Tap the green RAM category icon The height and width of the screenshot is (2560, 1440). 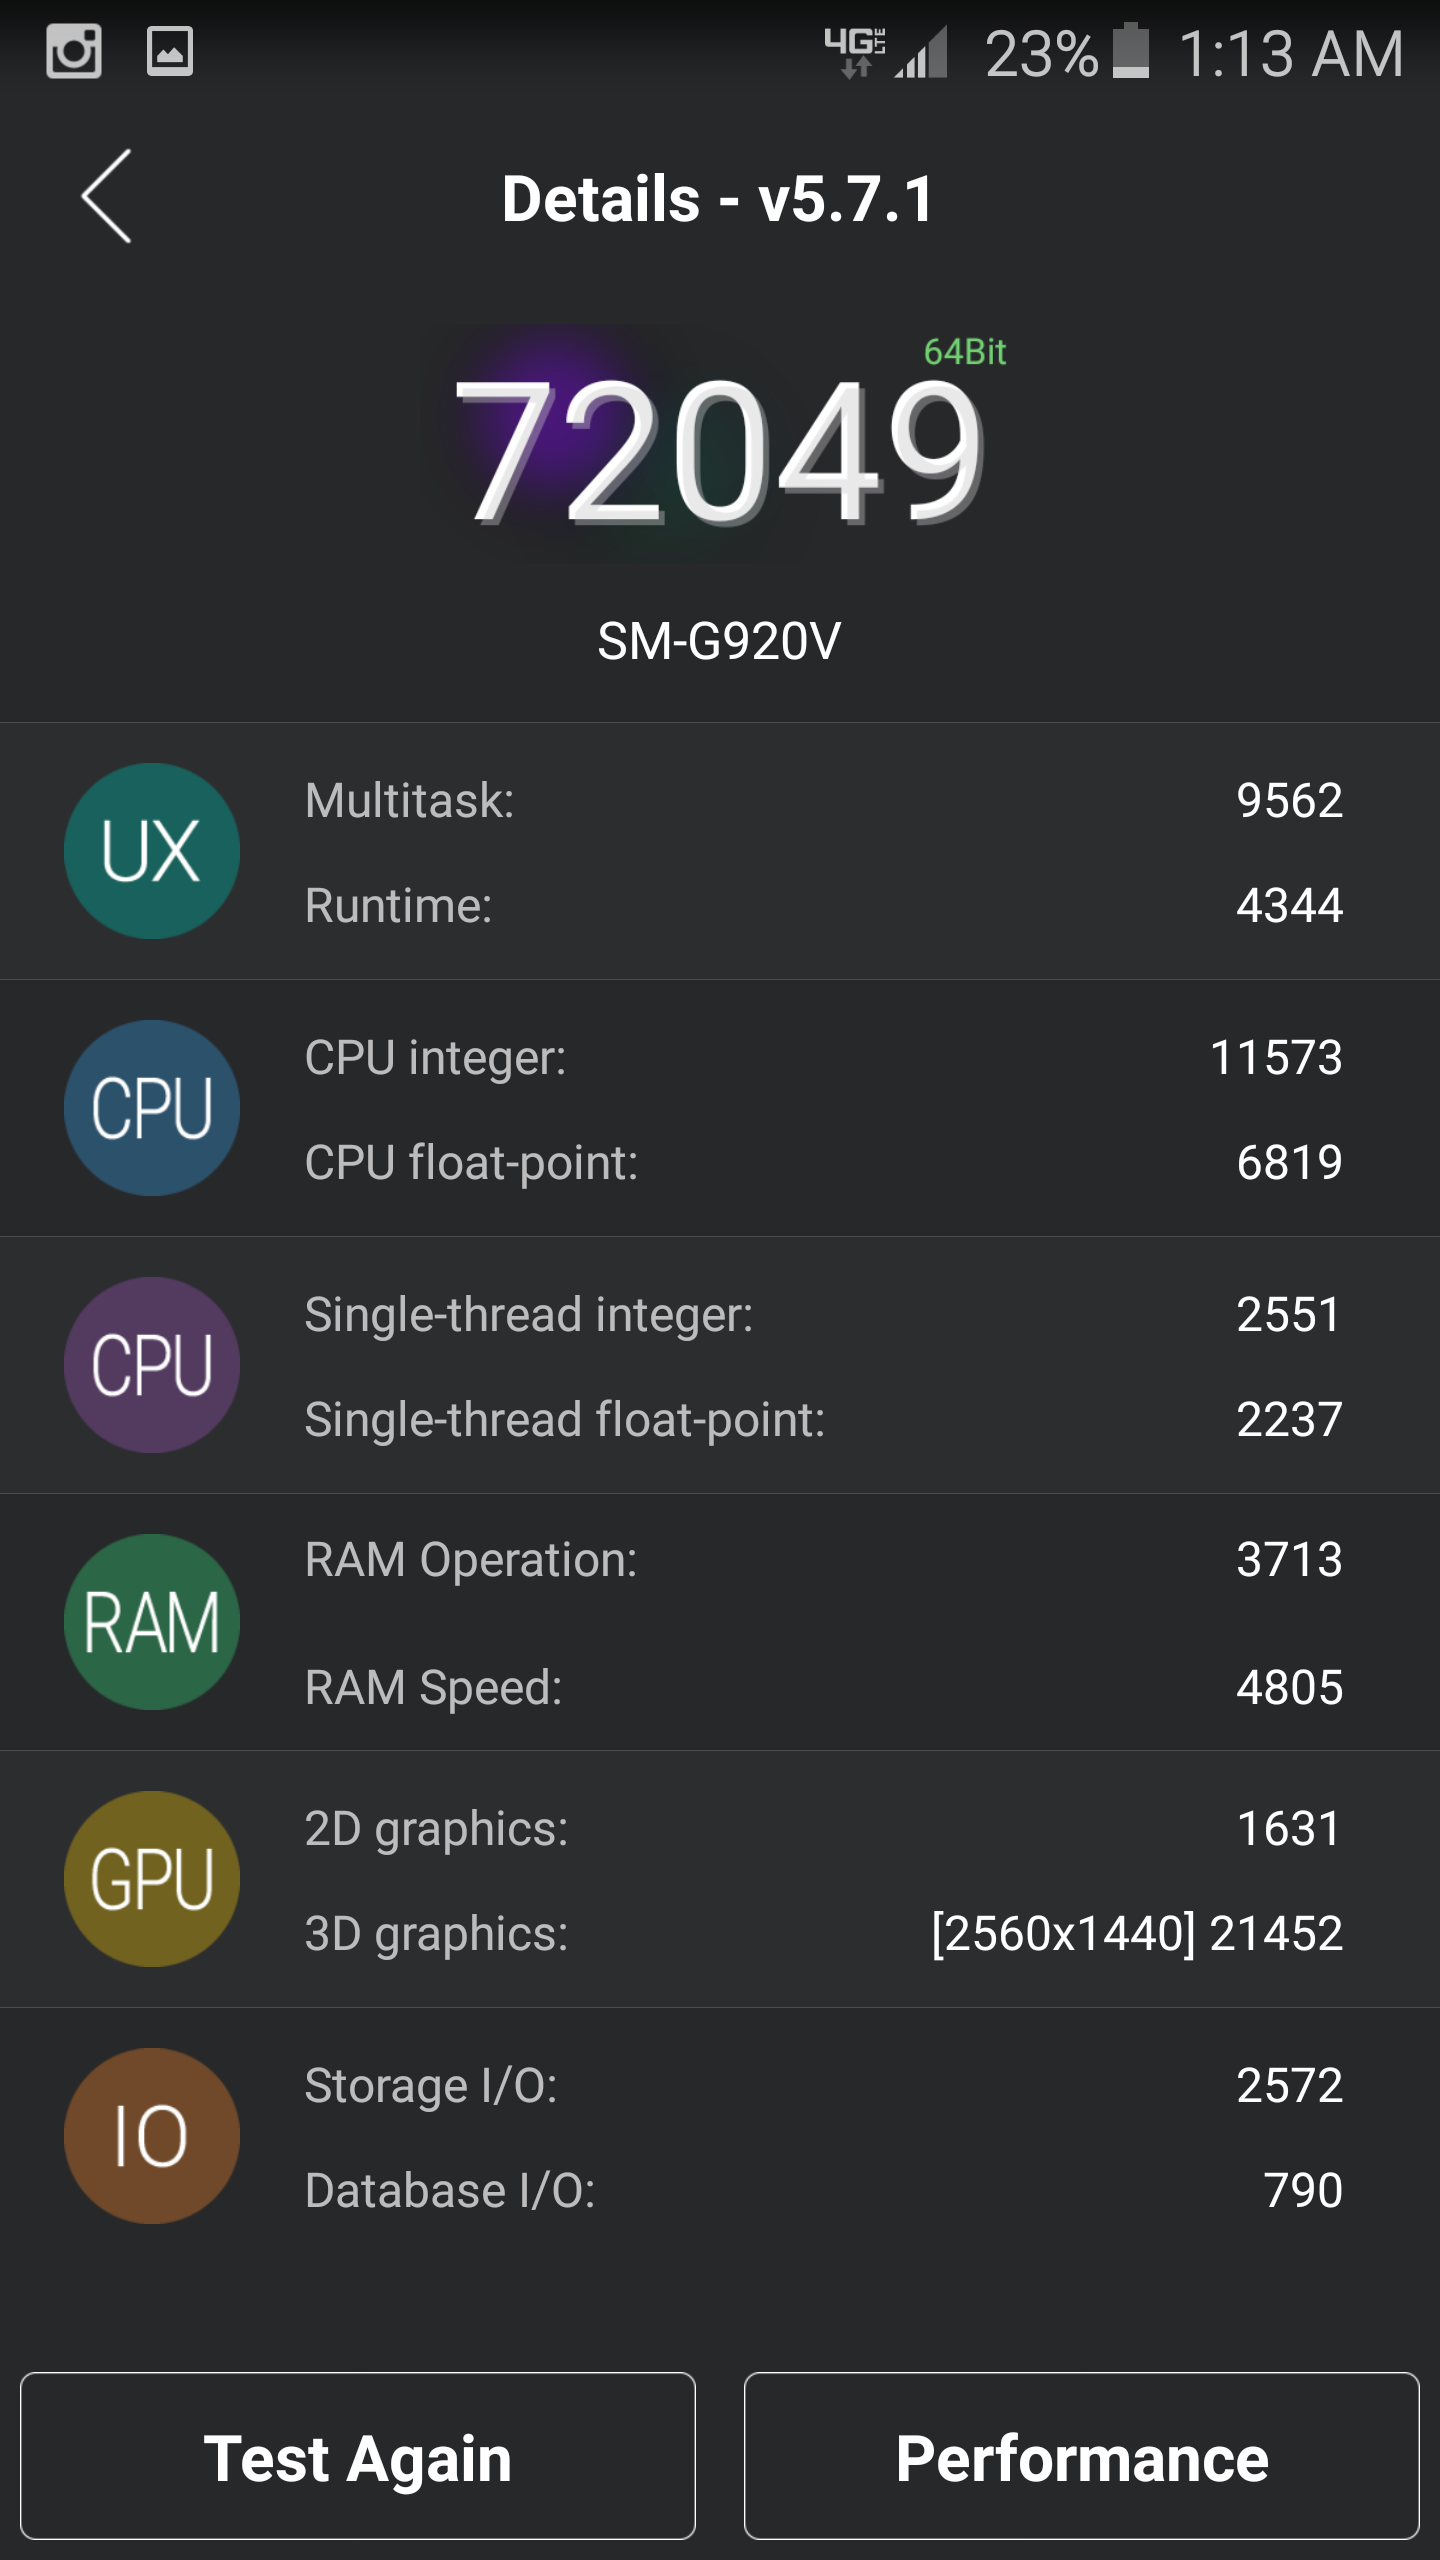pyautogui.click(x=152, y=1622)
